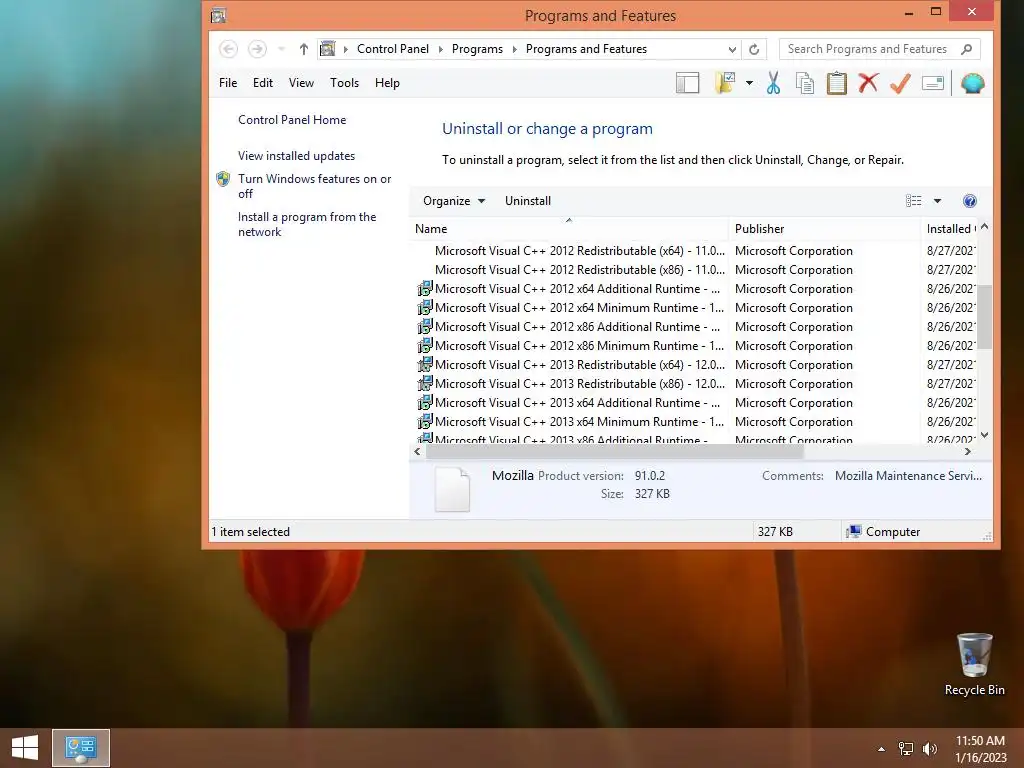The height and width of the screenshot is (768, 1024).
Task: Sort by the Publisher column header
Action: [x=824, y=229]
